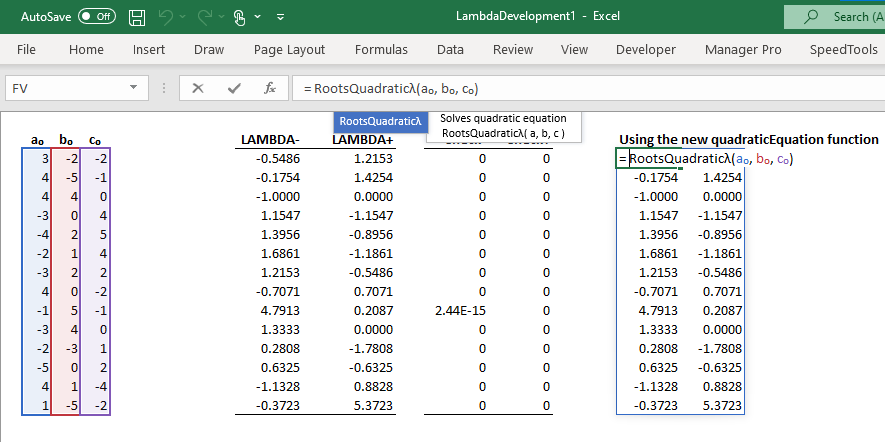The image size is (885, 442).
Task: Switch to the Home tab
Action: [x=86, y=50]
